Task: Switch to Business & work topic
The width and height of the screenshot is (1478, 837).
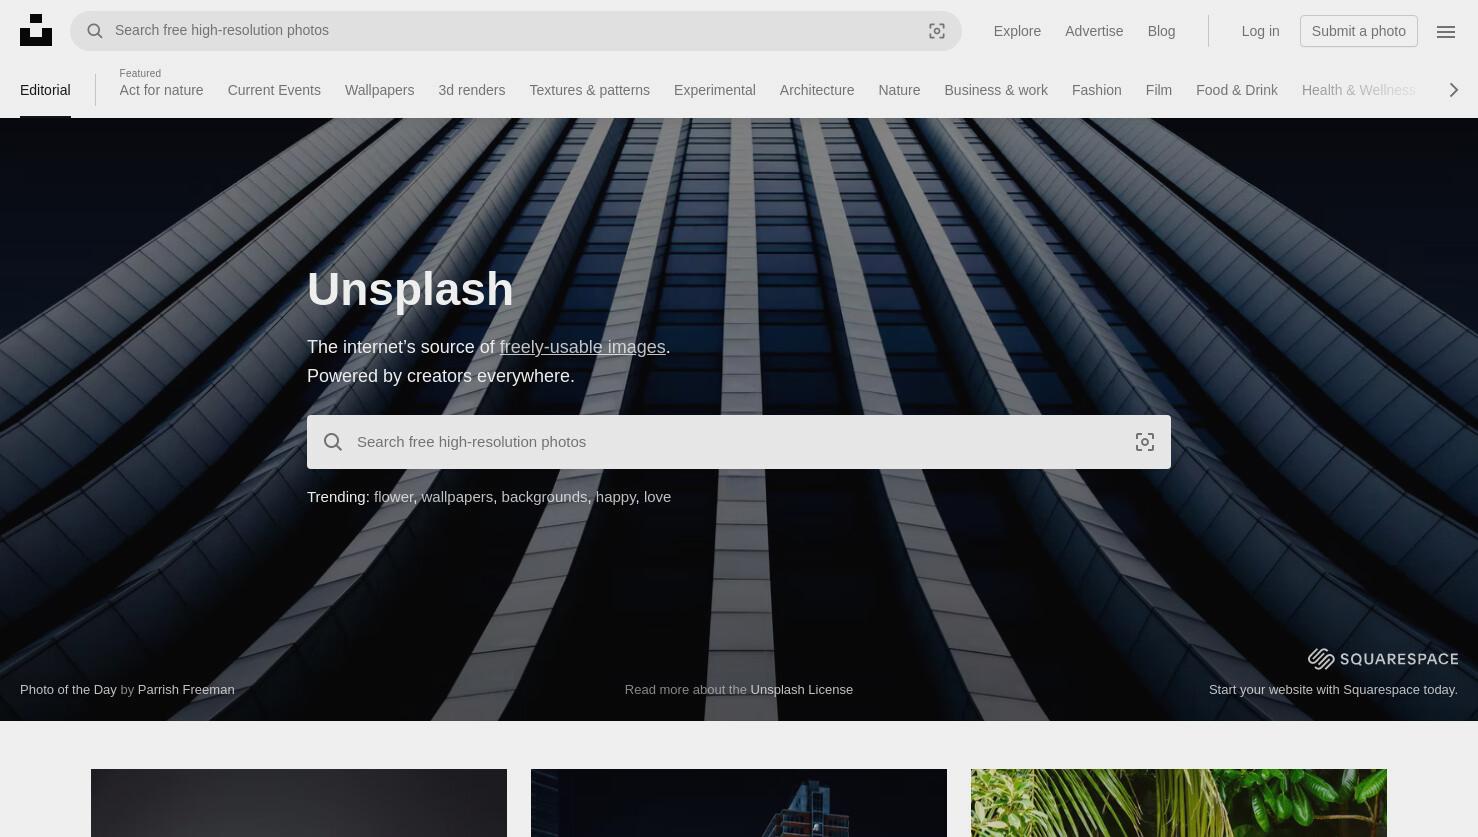Action: pos(996,90)
